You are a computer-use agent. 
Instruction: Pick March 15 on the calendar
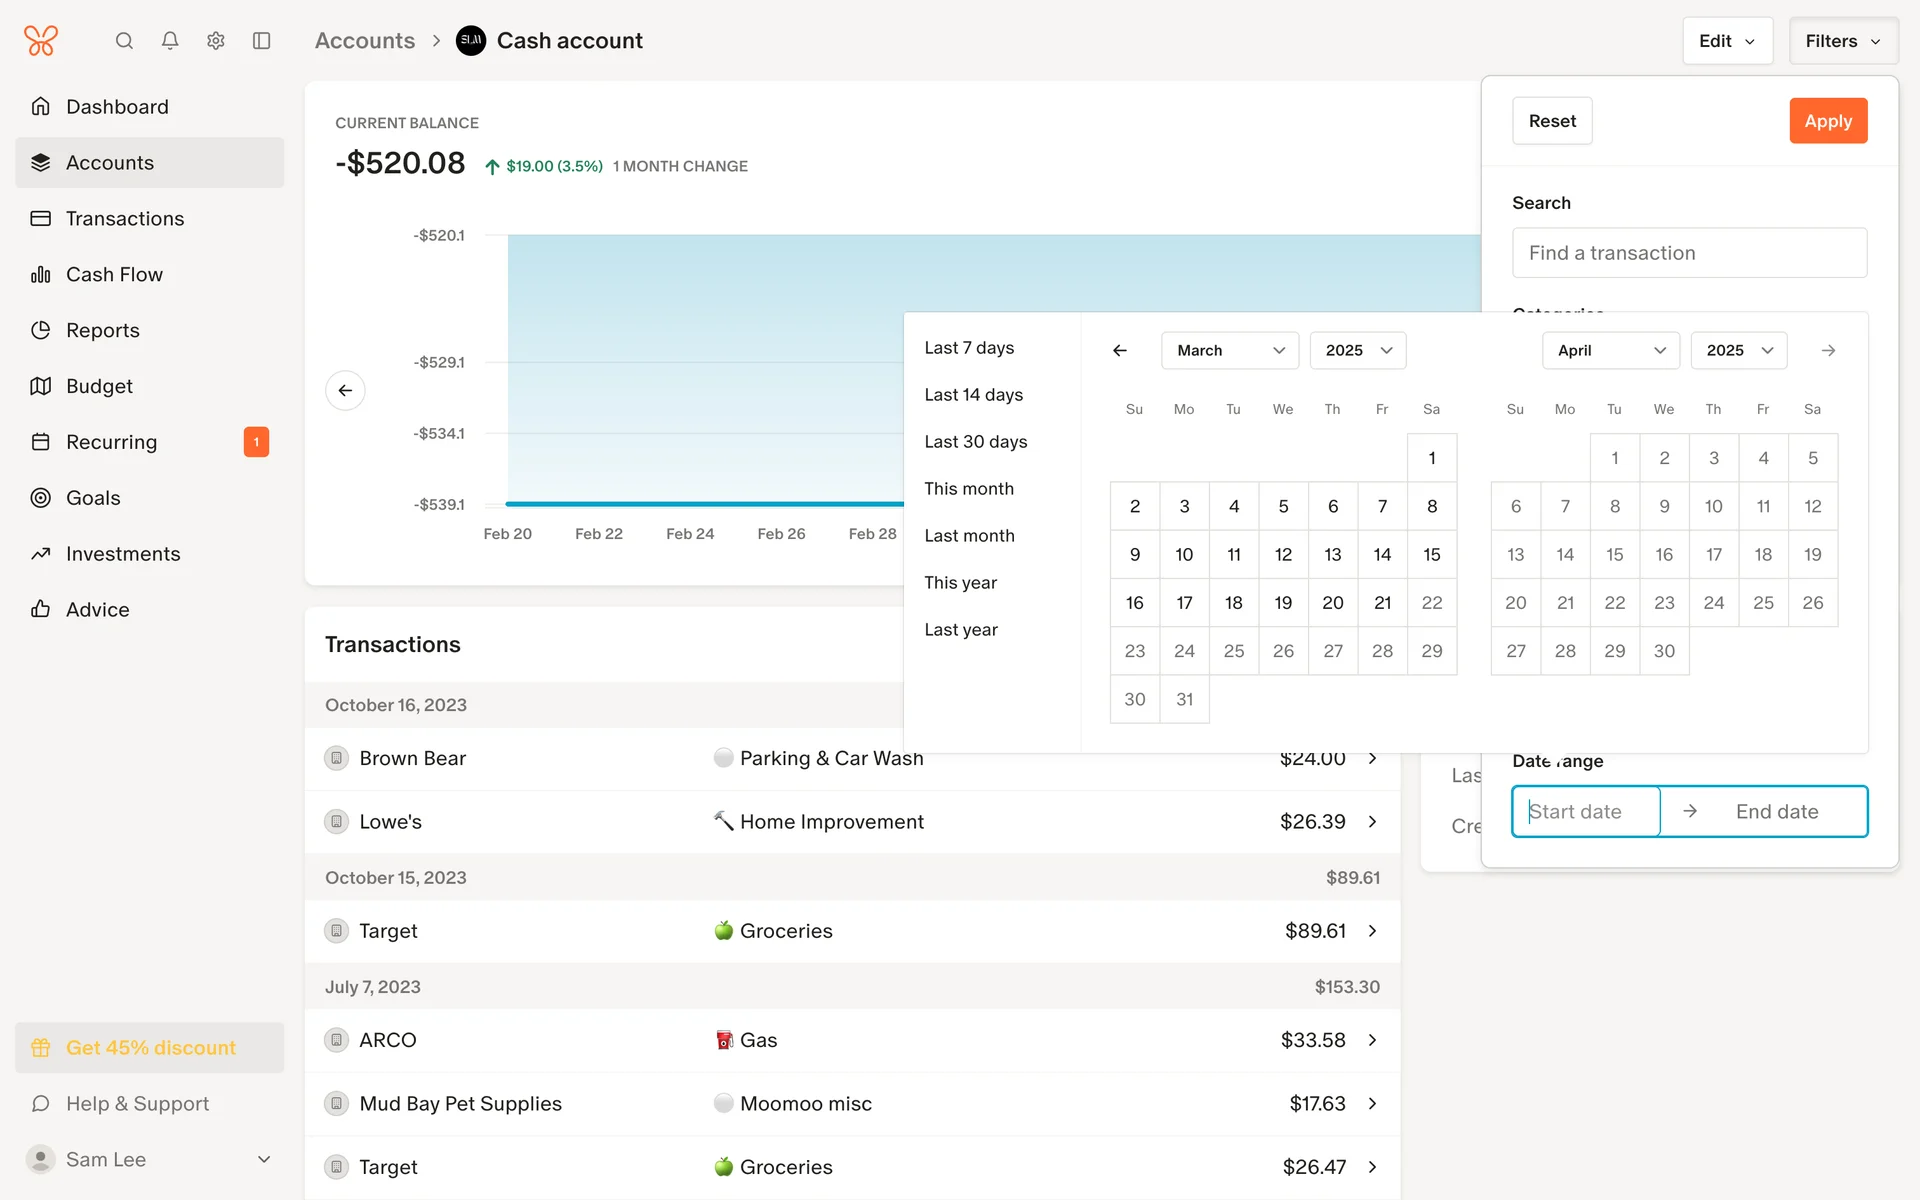coord(1431,554)
